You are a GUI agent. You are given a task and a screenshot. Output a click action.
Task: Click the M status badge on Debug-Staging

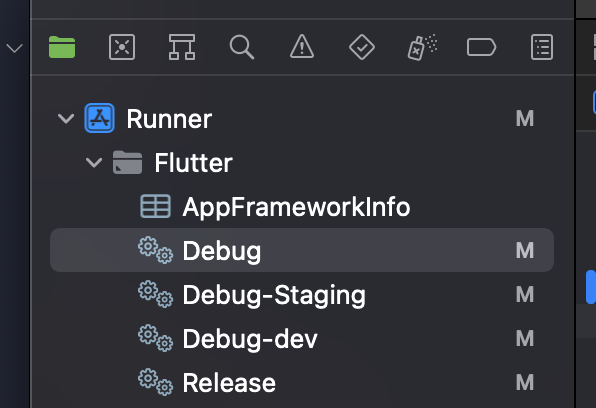tap(525, 294)
